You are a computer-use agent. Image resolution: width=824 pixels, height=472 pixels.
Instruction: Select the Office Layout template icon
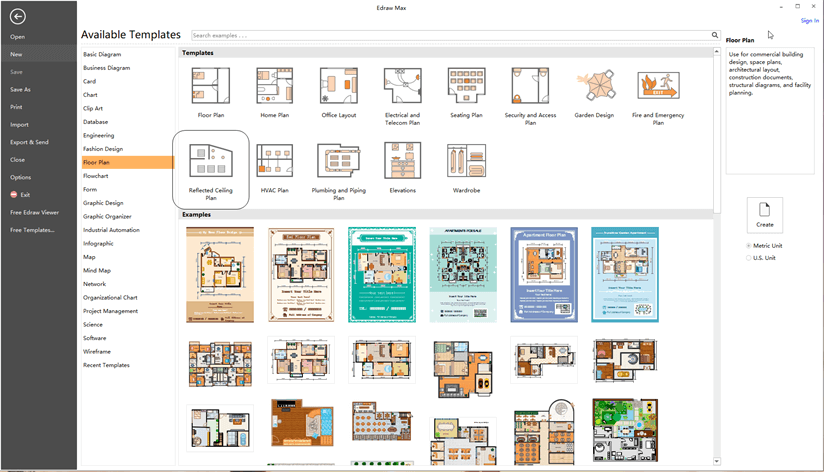pyautogui.click(x=339, y=85)
